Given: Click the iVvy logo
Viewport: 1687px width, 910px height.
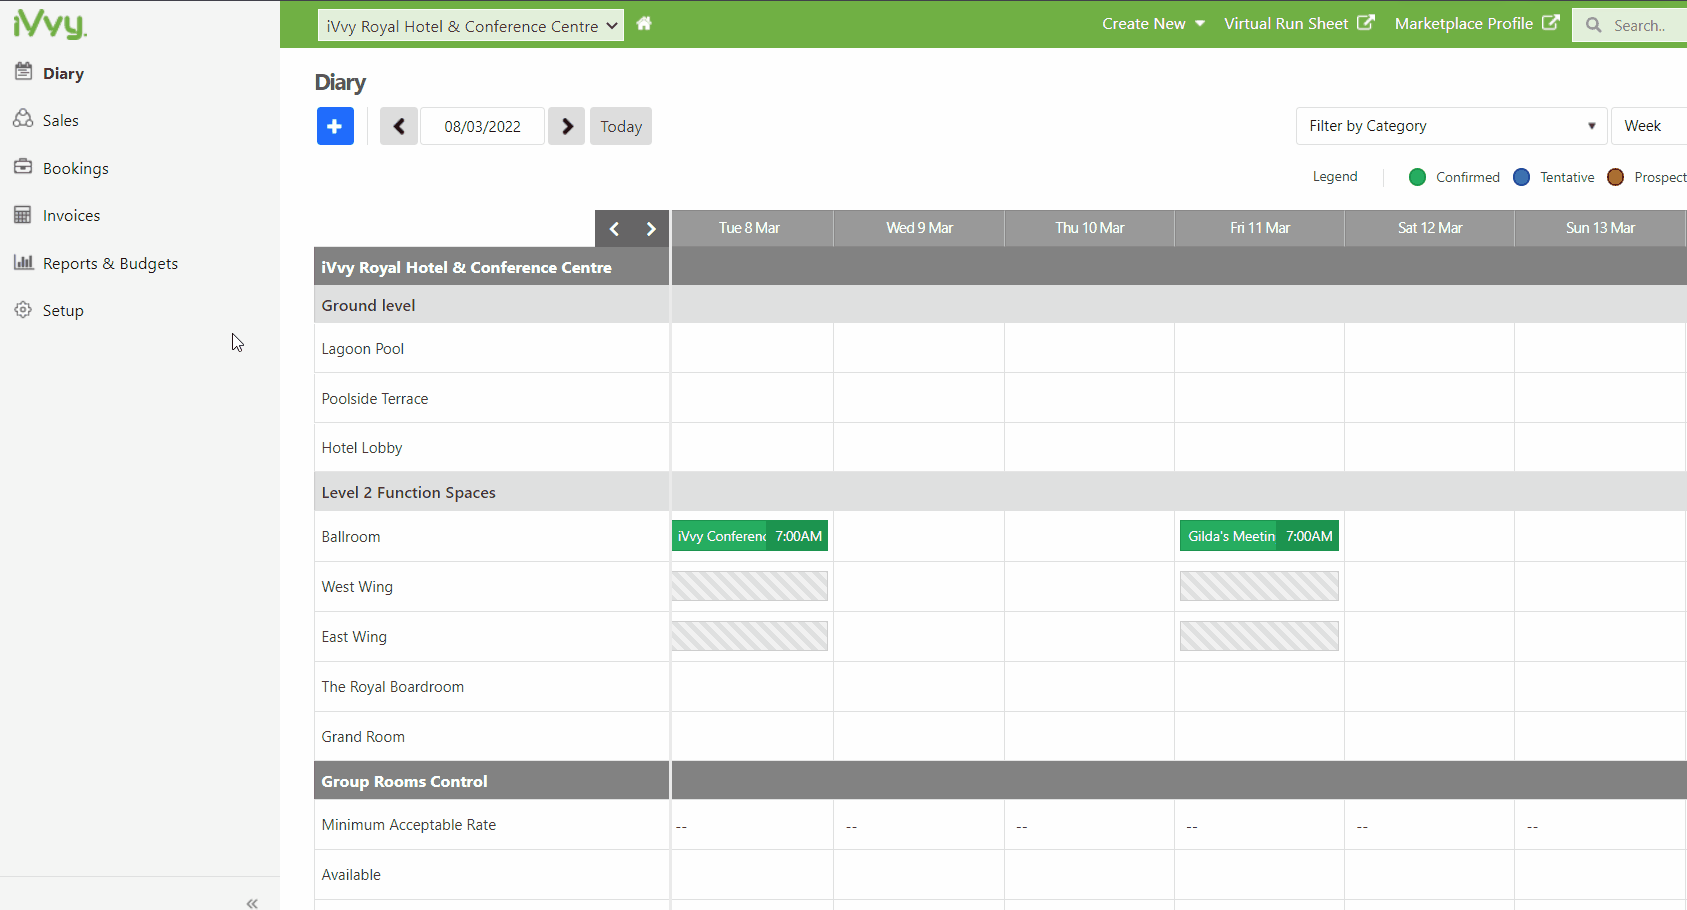Looking at the screenshot, I should [x=50, y=23].
